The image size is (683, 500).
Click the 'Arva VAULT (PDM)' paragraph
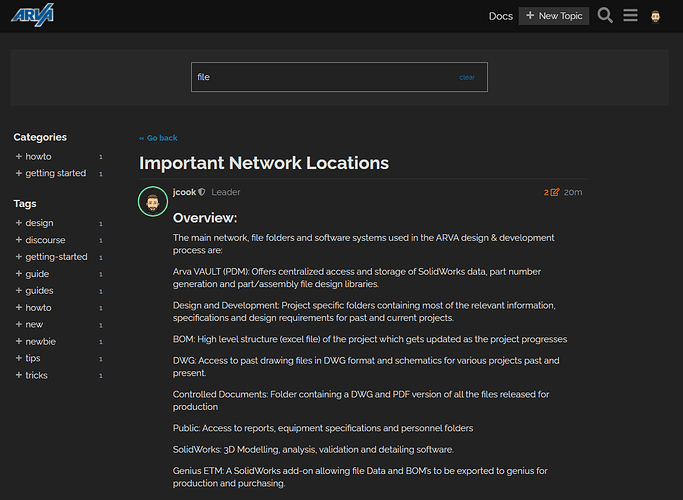click(357, 278)
